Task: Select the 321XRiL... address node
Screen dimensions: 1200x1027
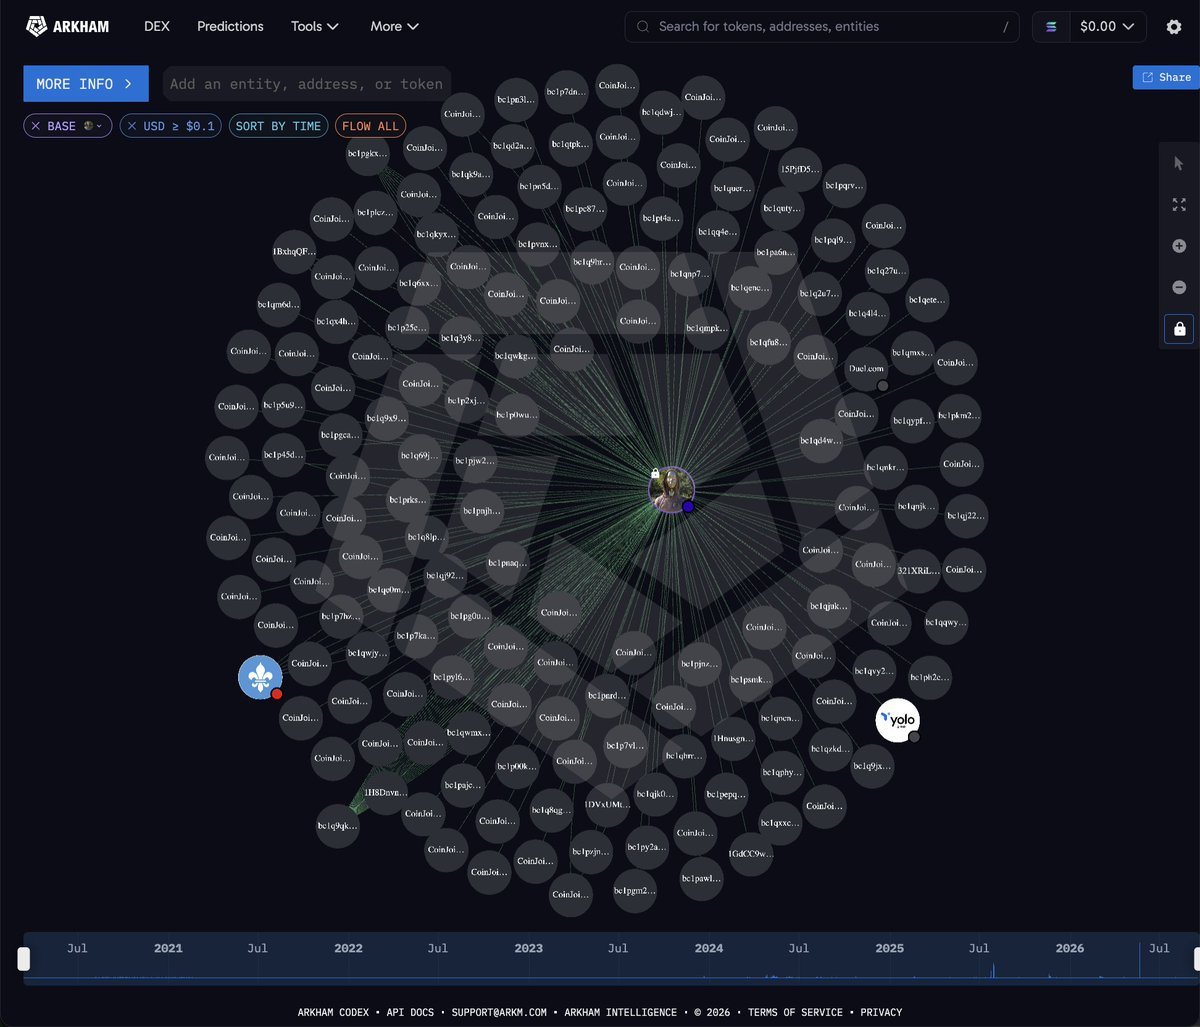Action: (918, 570)
